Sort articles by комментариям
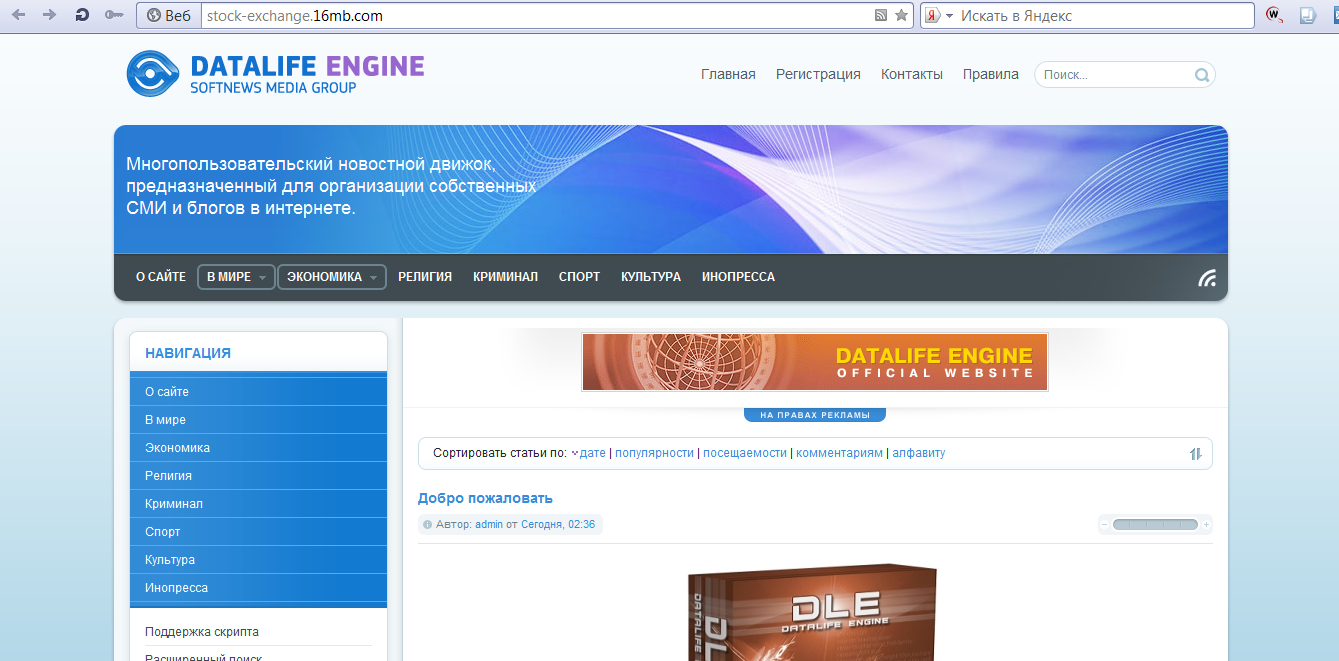This screenshot has width=1339, height=661. coord(840,453)
